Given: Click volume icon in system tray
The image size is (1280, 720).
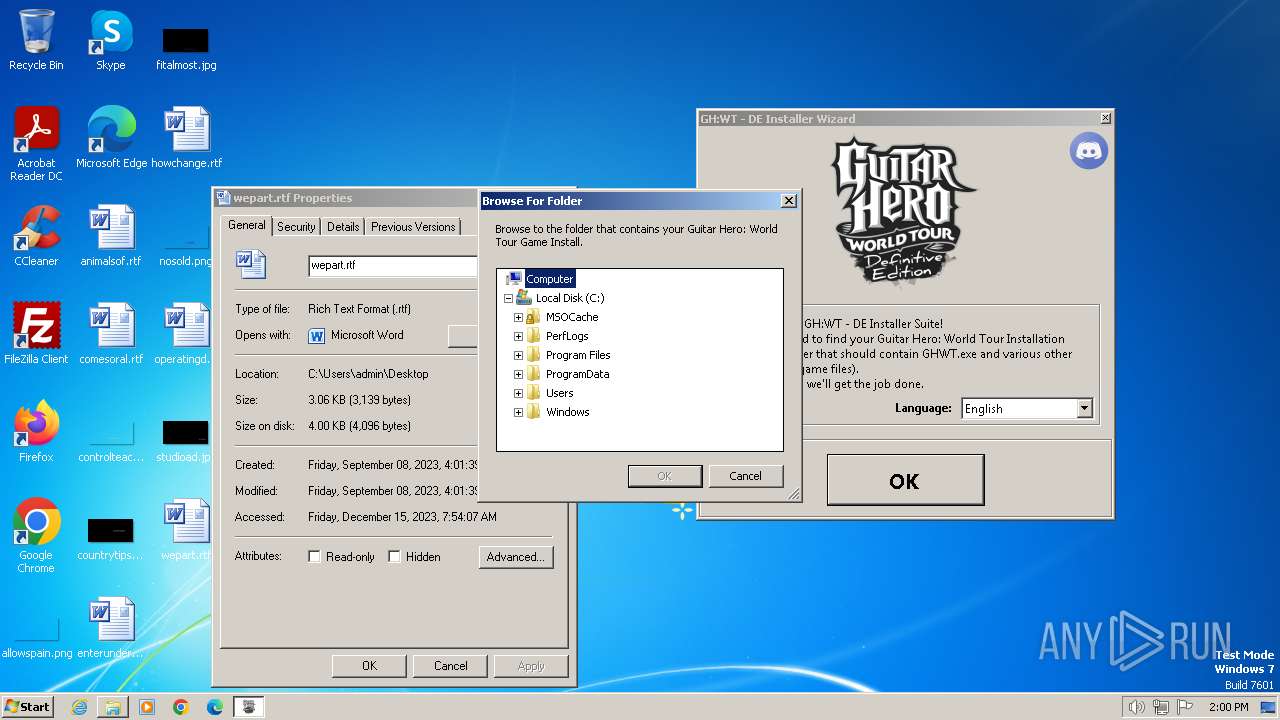Looking at the screenshot, I should pos(1136,707).
